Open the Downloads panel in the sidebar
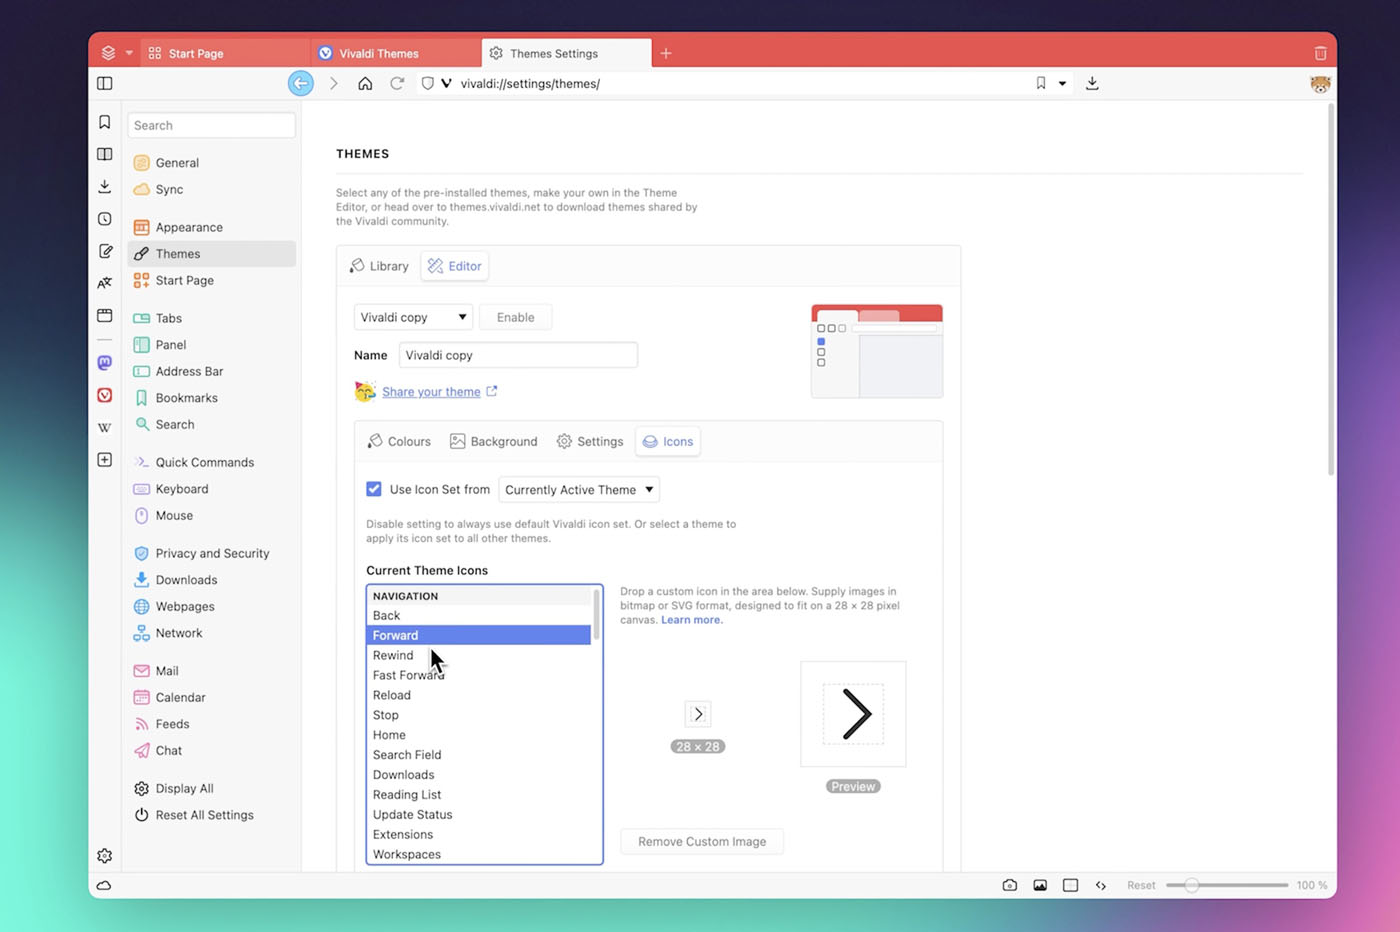Screen dimensions: 1400x932 (105, 187)
